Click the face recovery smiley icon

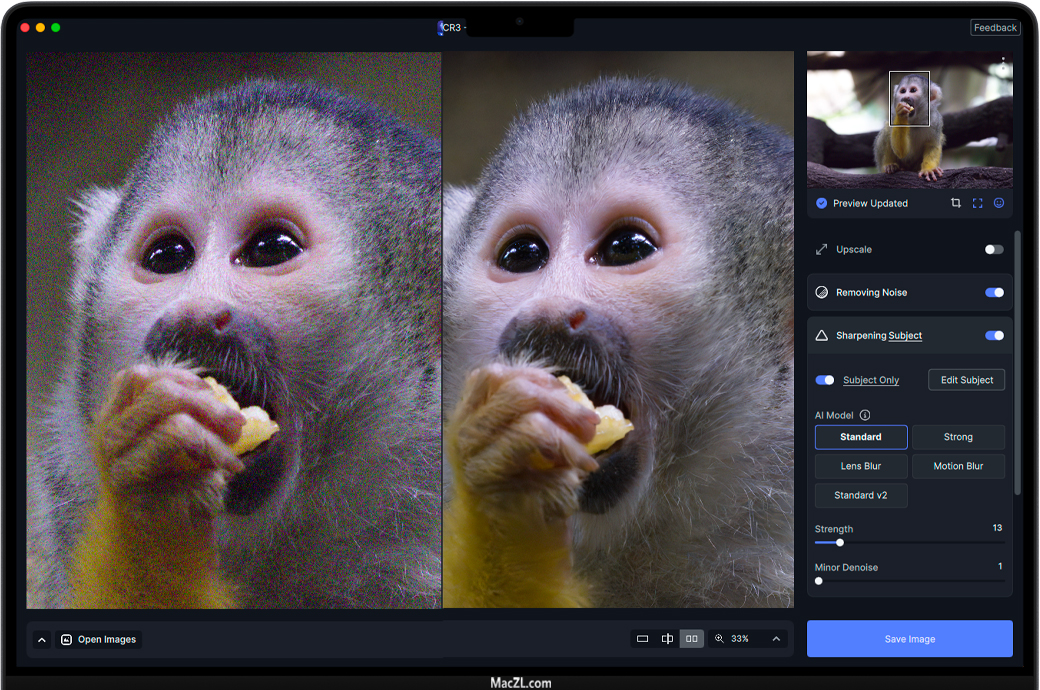998,203
